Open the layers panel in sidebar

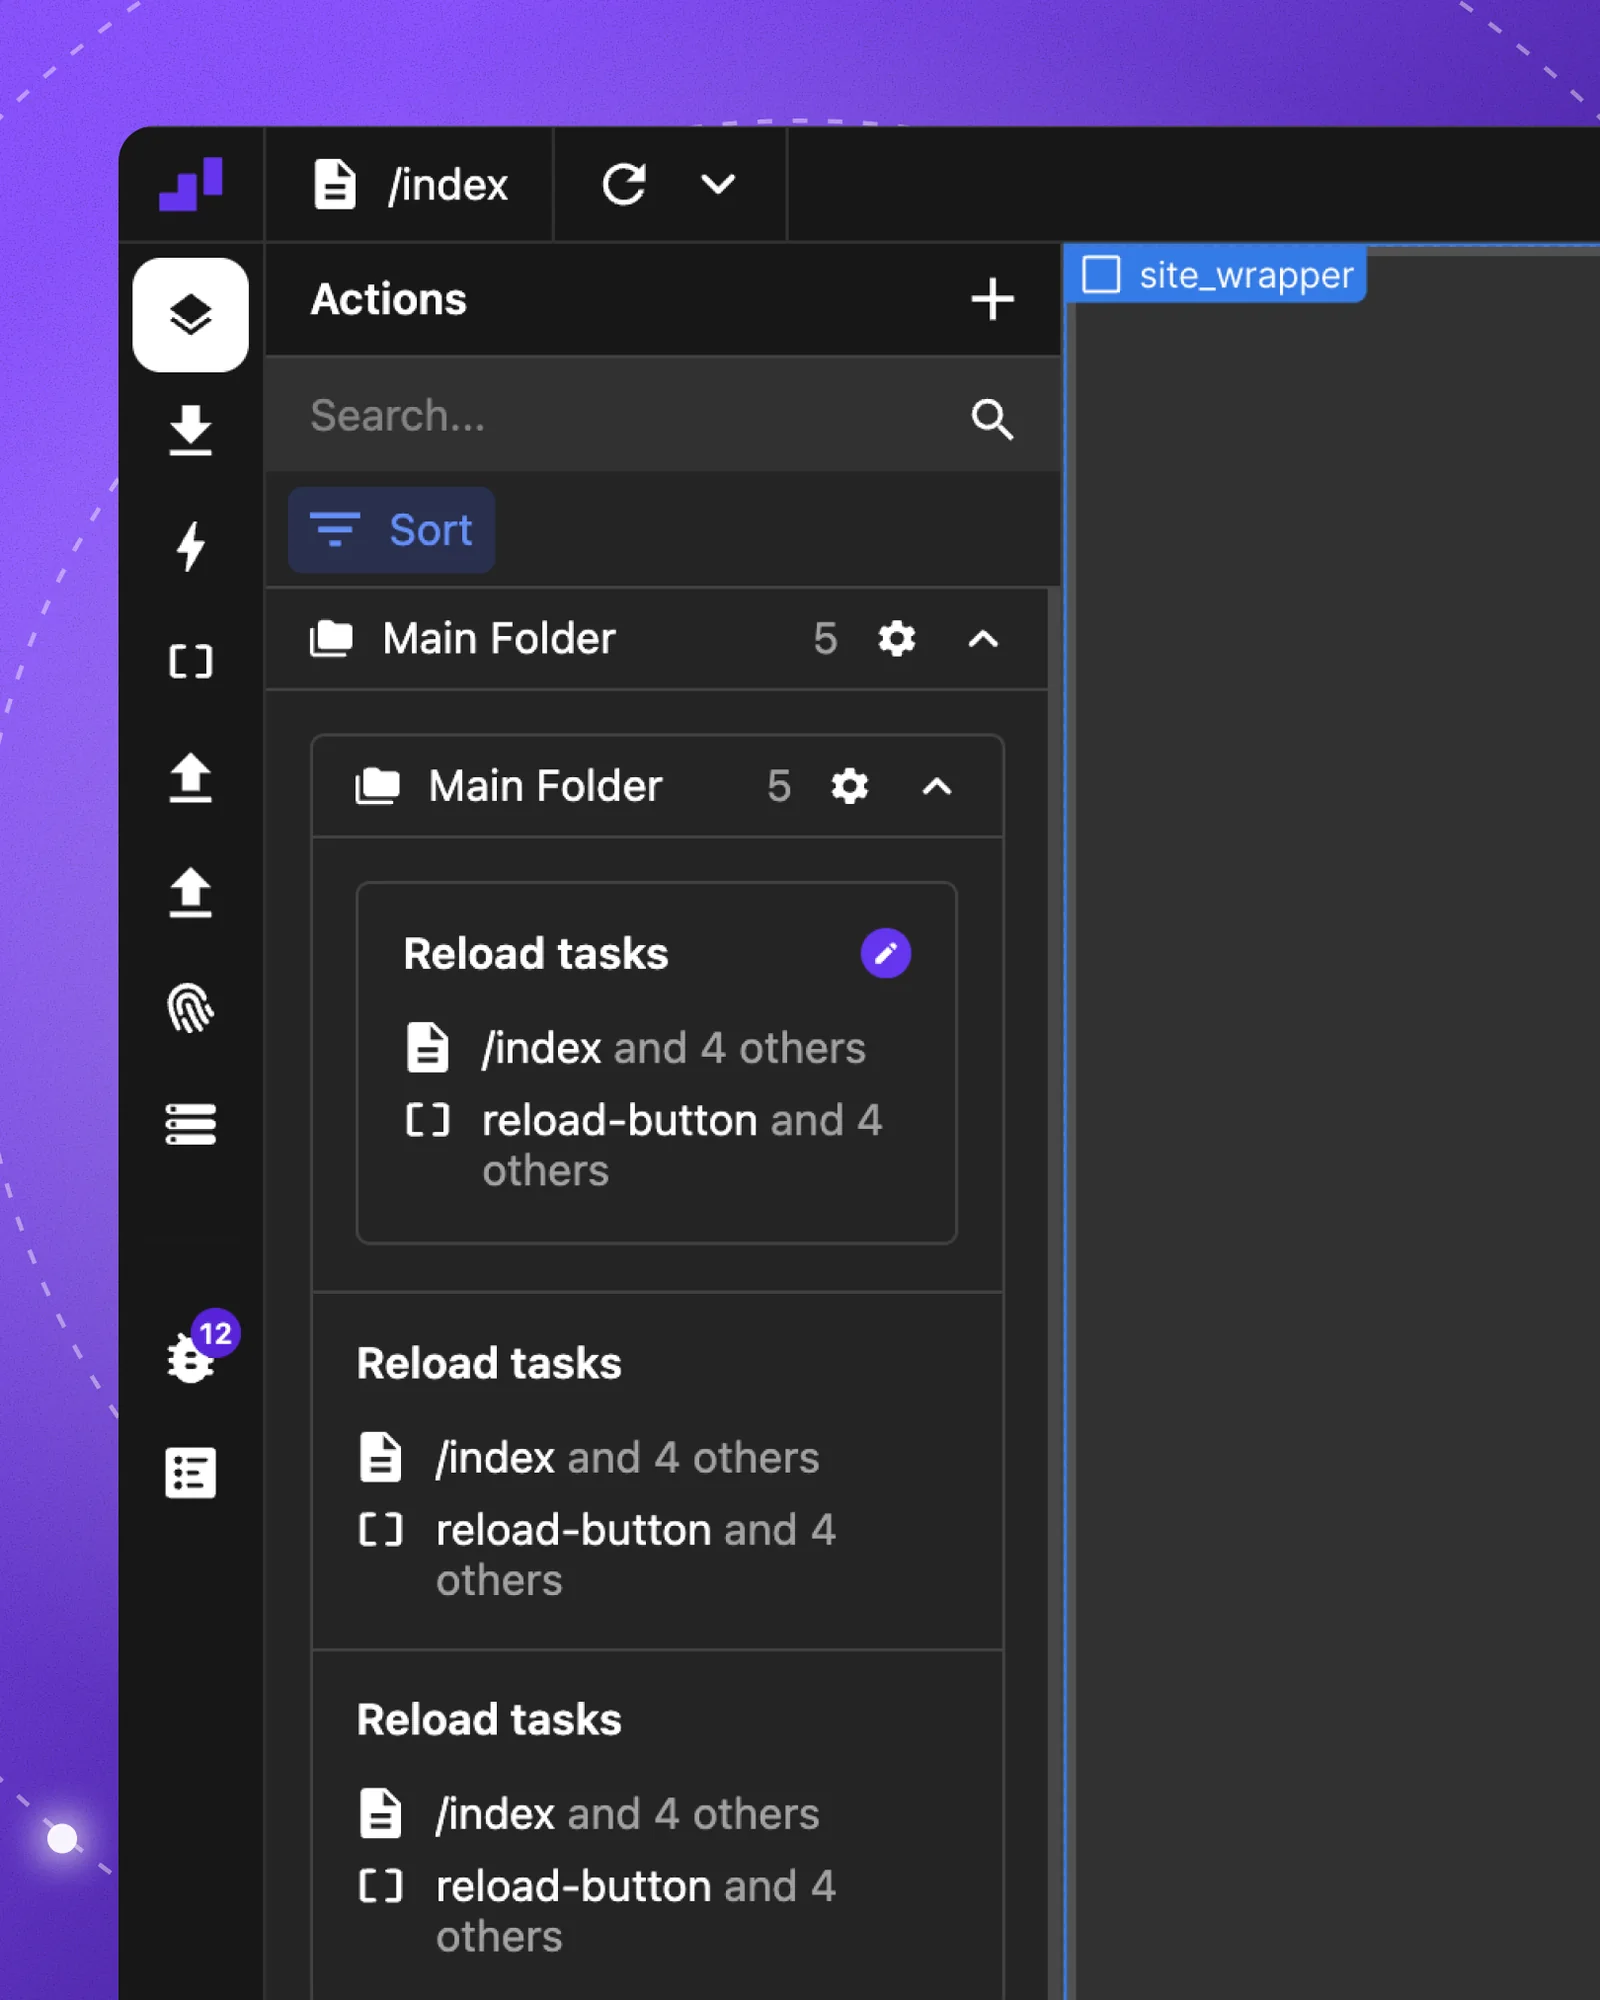pos(191,315)
